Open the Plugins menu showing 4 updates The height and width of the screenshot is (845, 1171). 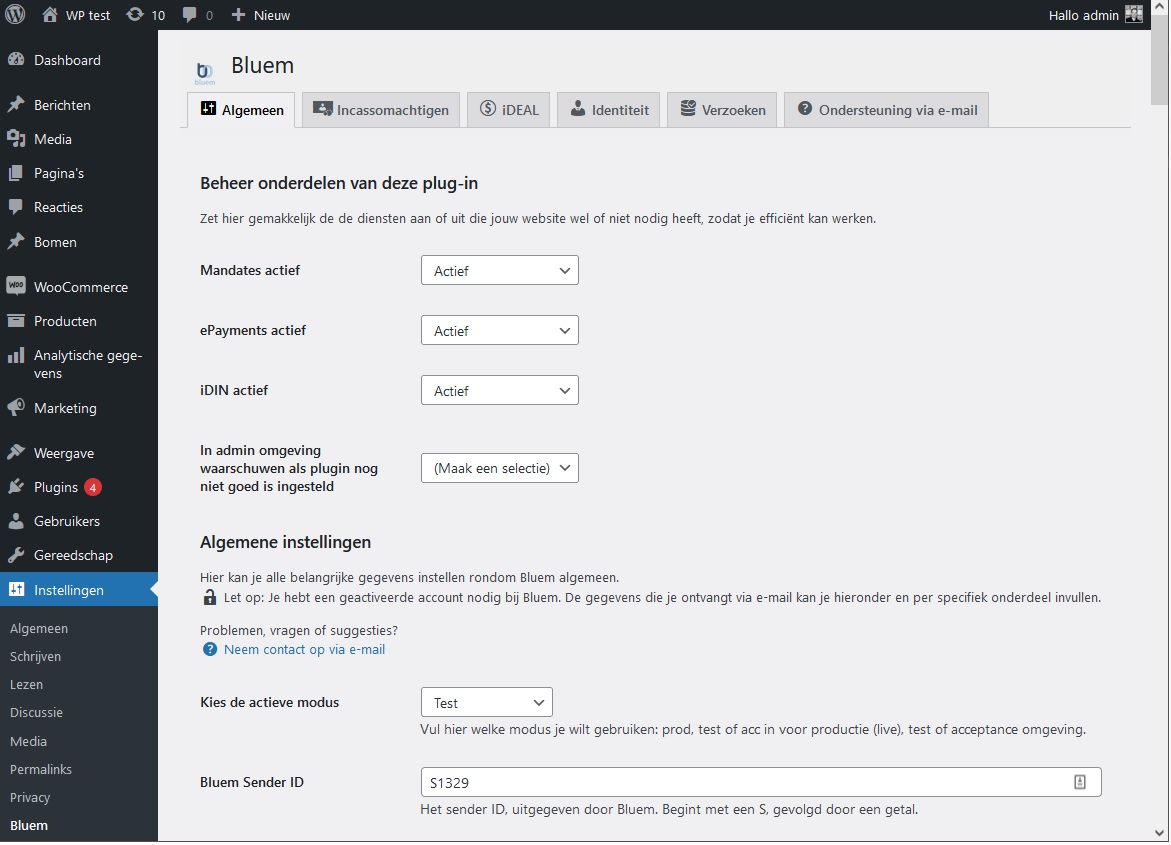point(55,487)
